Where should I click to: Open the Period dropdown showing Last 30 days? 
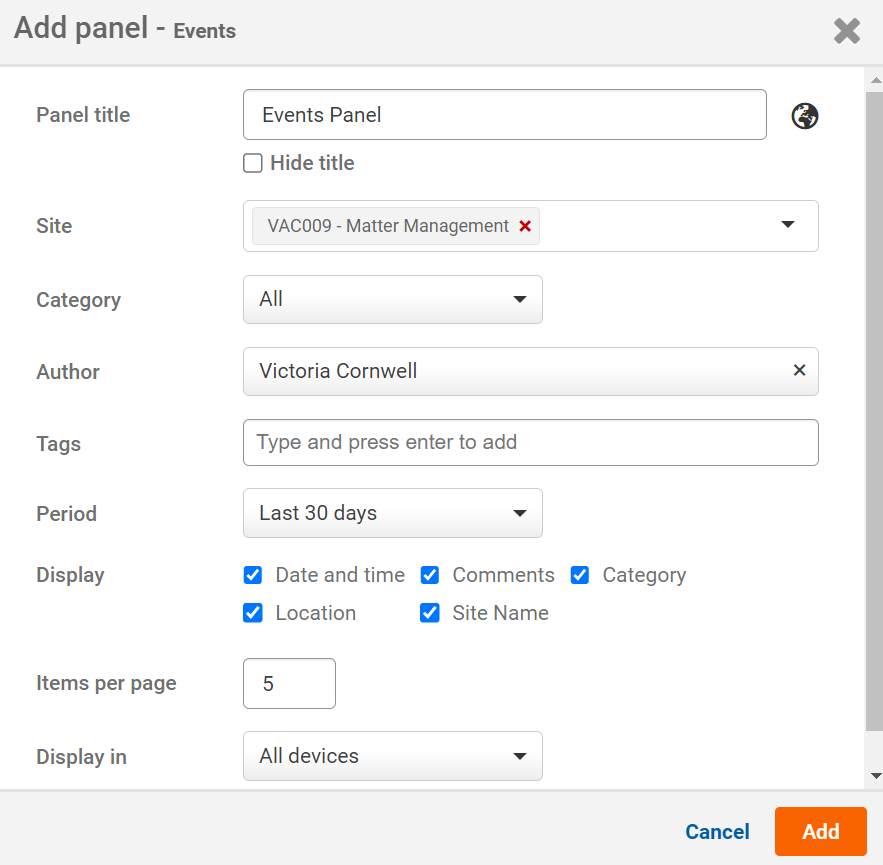392,513
